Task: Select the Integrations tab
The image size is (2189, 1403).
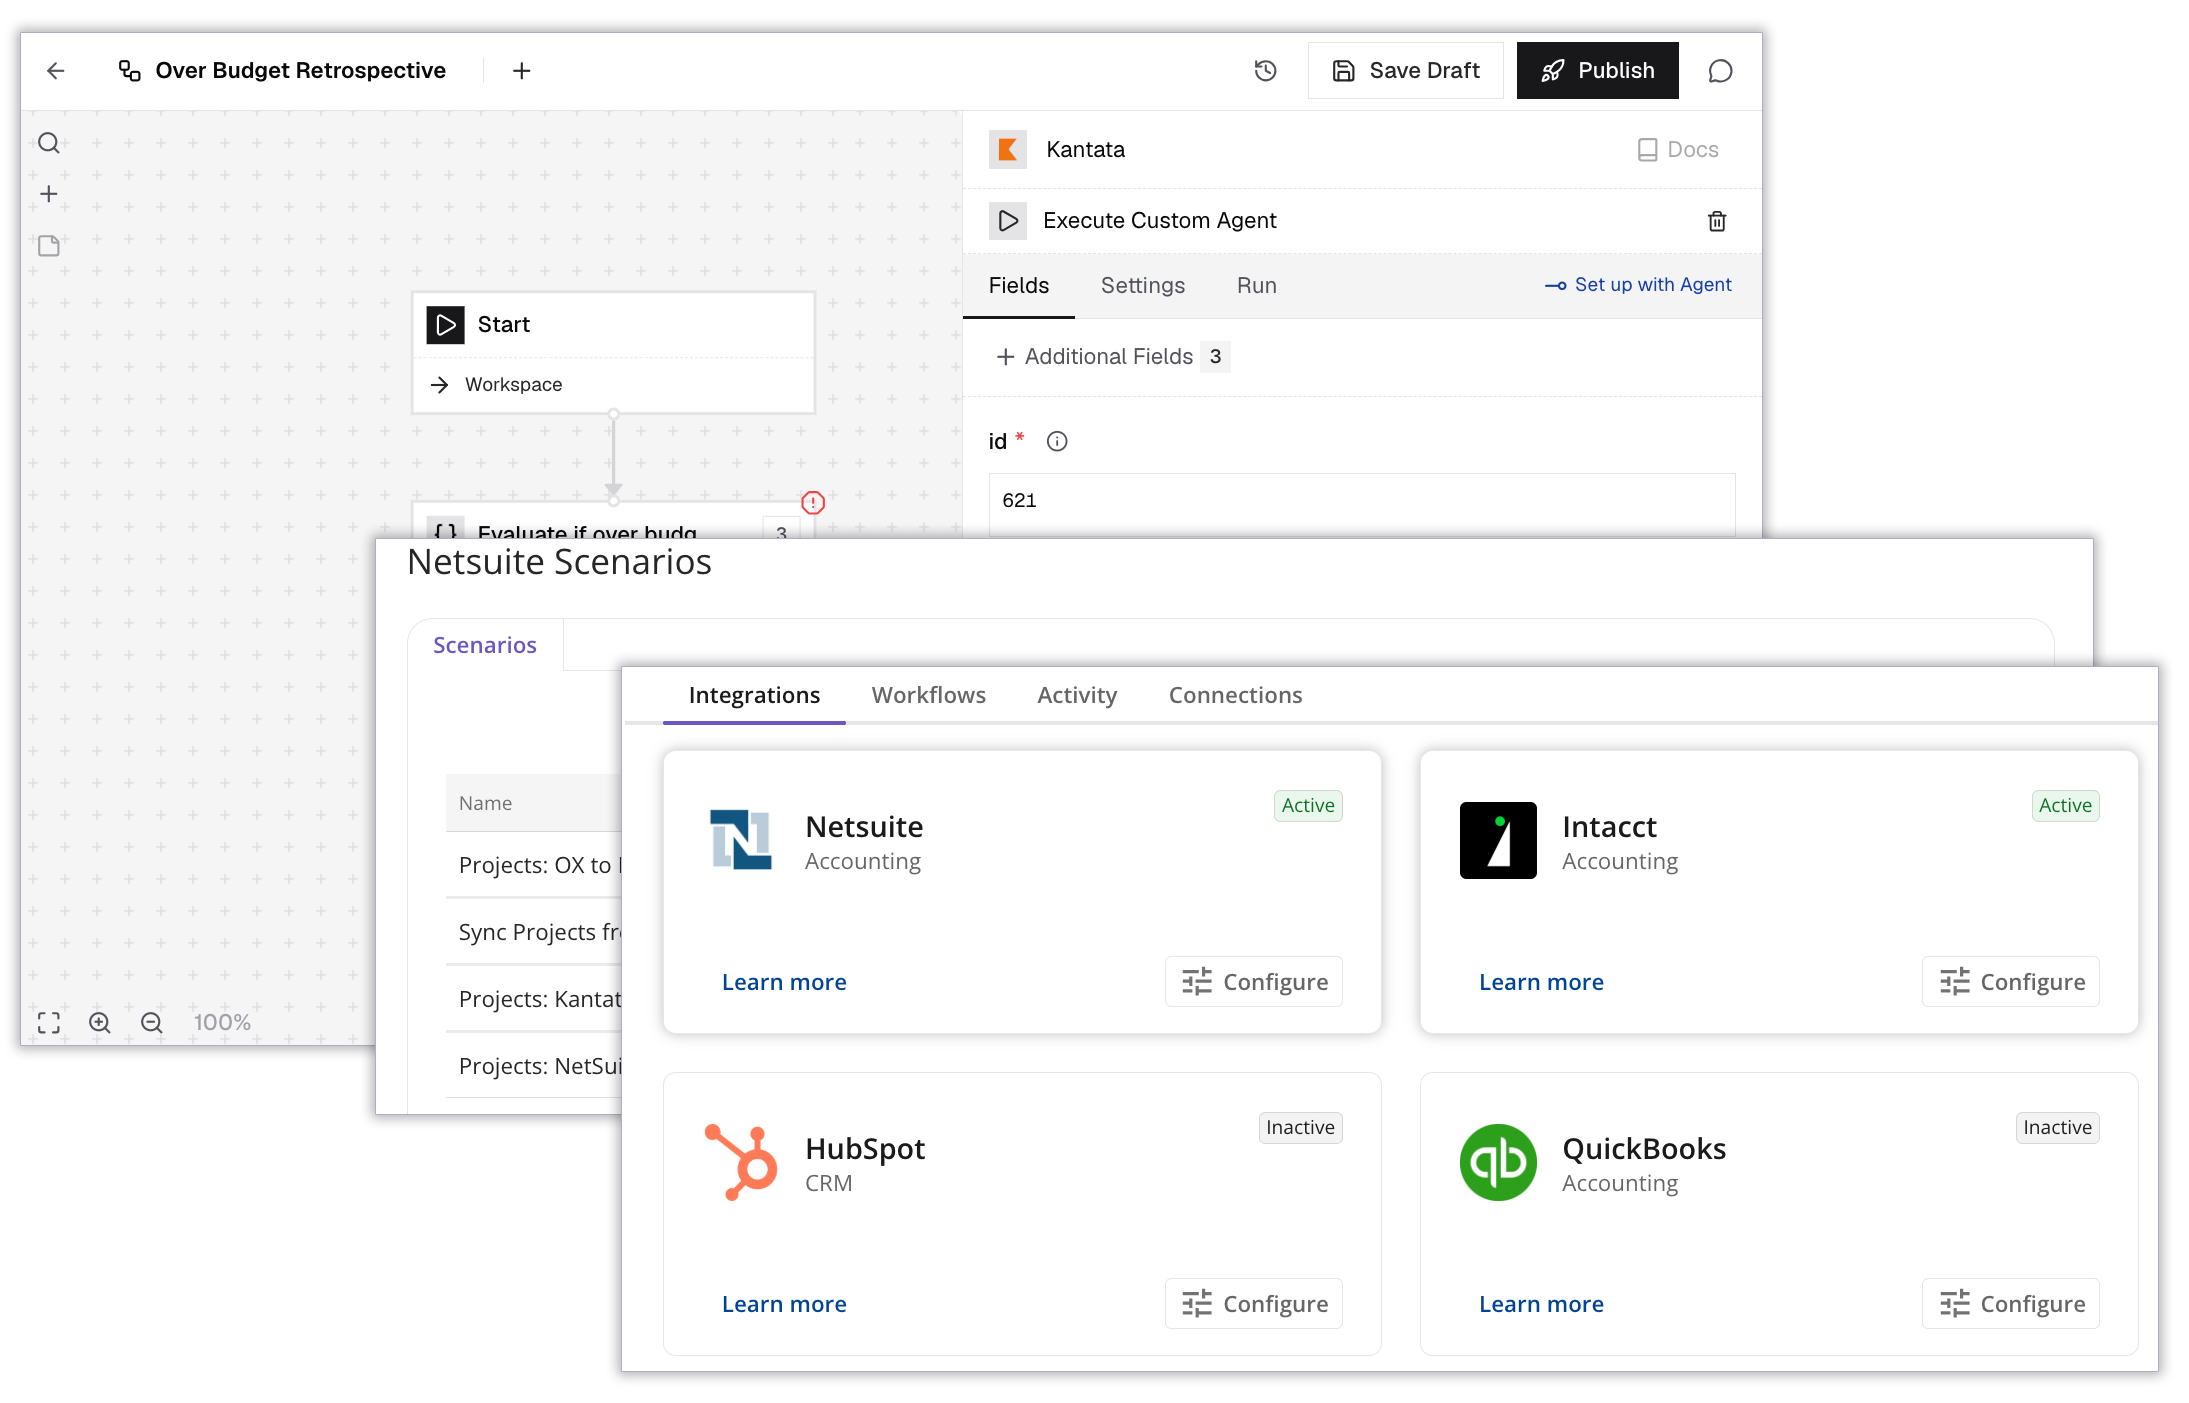Action: 754,695
